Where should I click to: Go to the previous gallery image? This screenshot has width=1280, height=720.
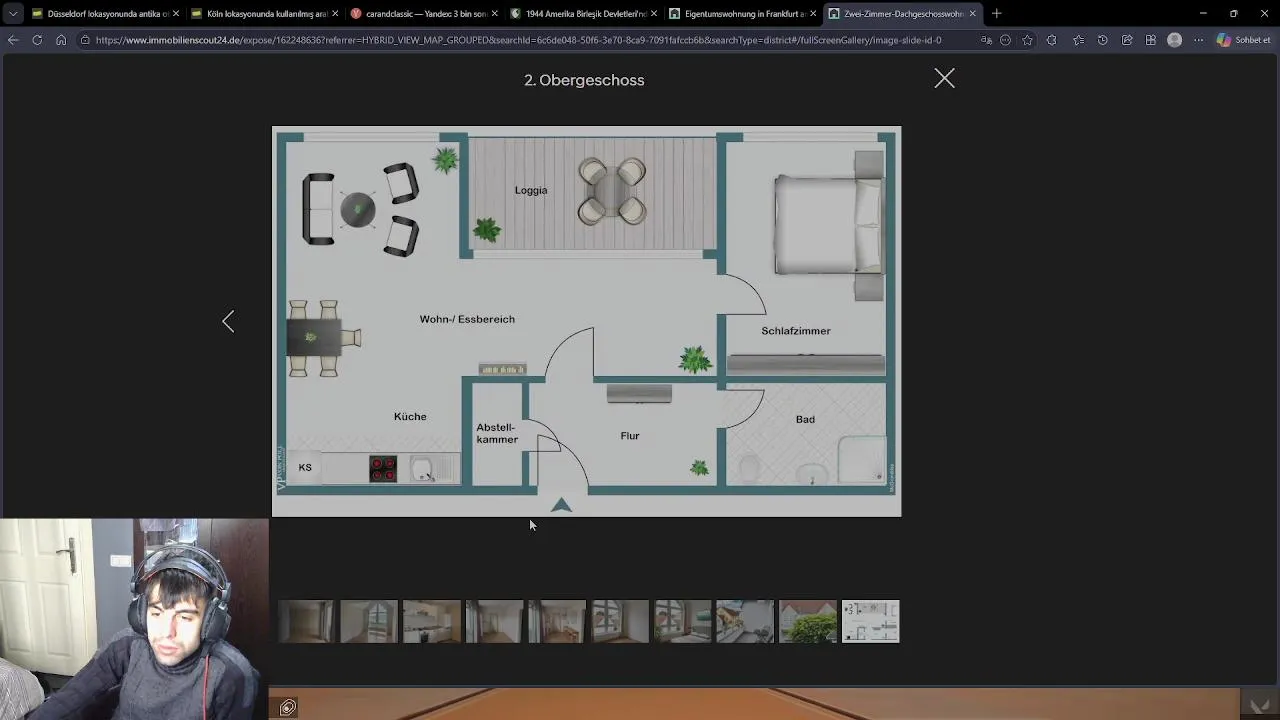click(x=228, y=321)
